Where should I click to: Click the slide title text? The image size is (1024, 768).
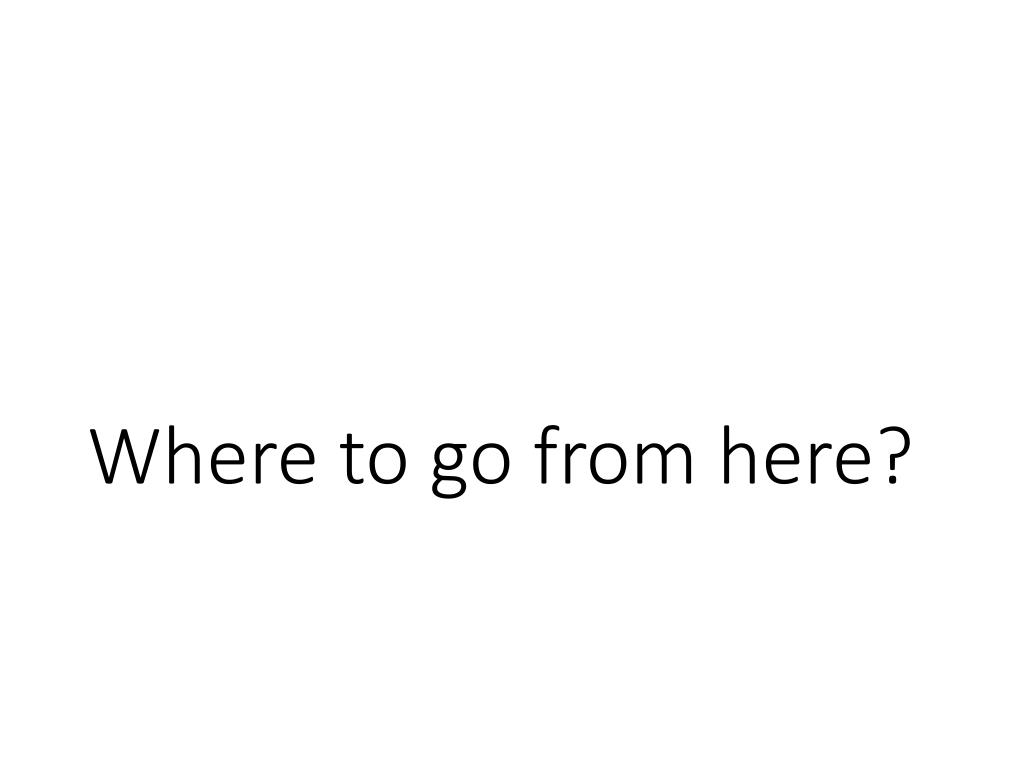(500, 458)
